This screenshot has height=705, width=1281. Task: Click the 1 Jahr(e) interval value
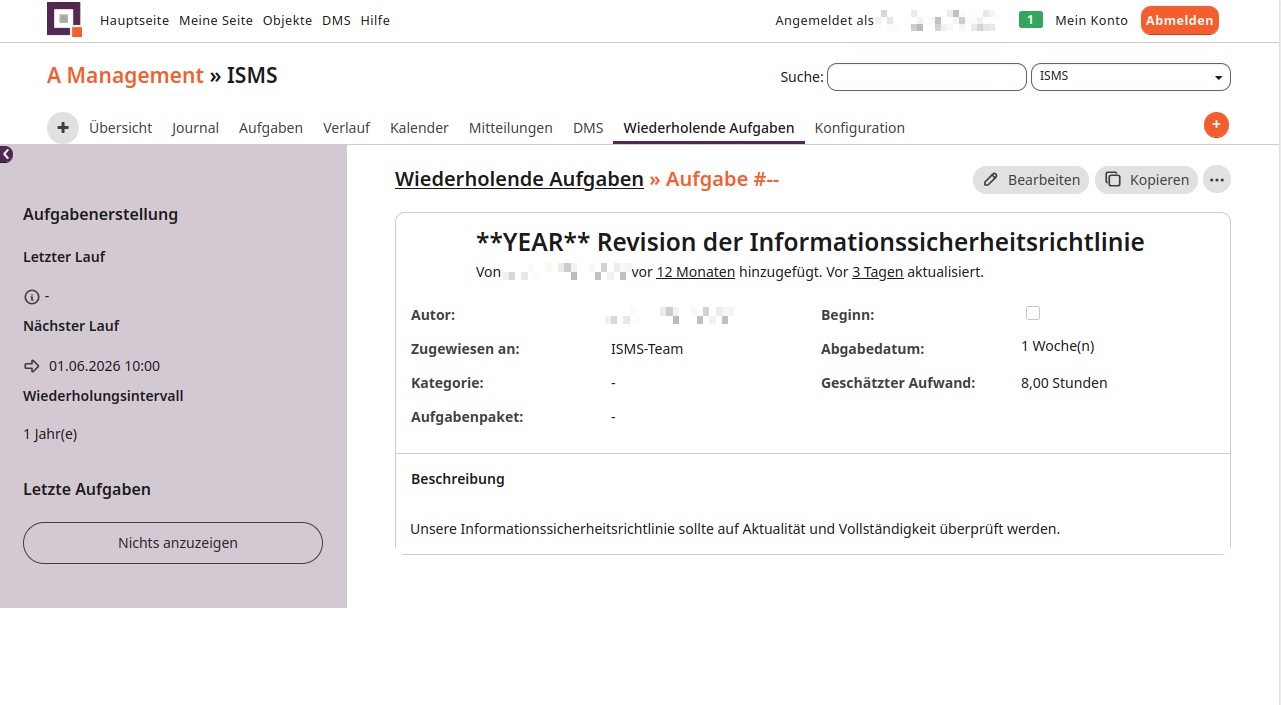pyautogui.click(x=50, y=434)
